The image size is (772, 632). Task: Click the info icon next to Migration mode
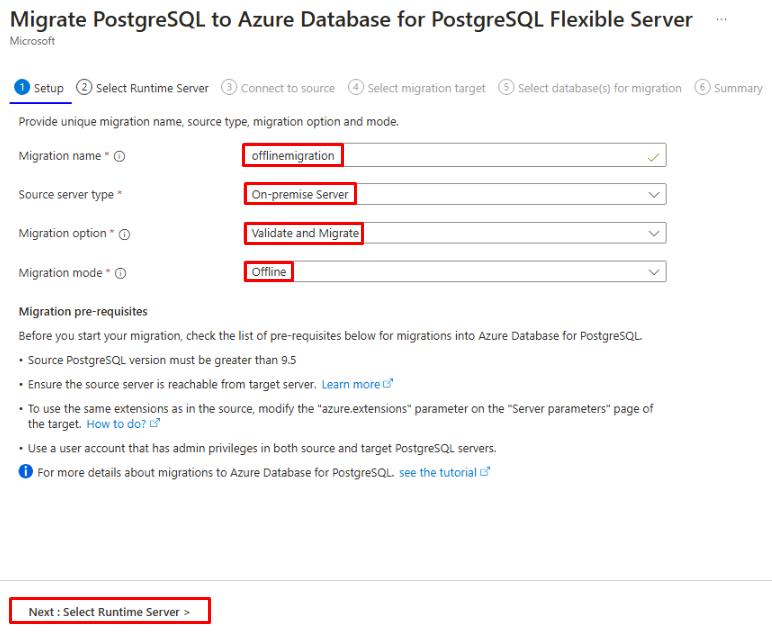click(x=121, y=274)
